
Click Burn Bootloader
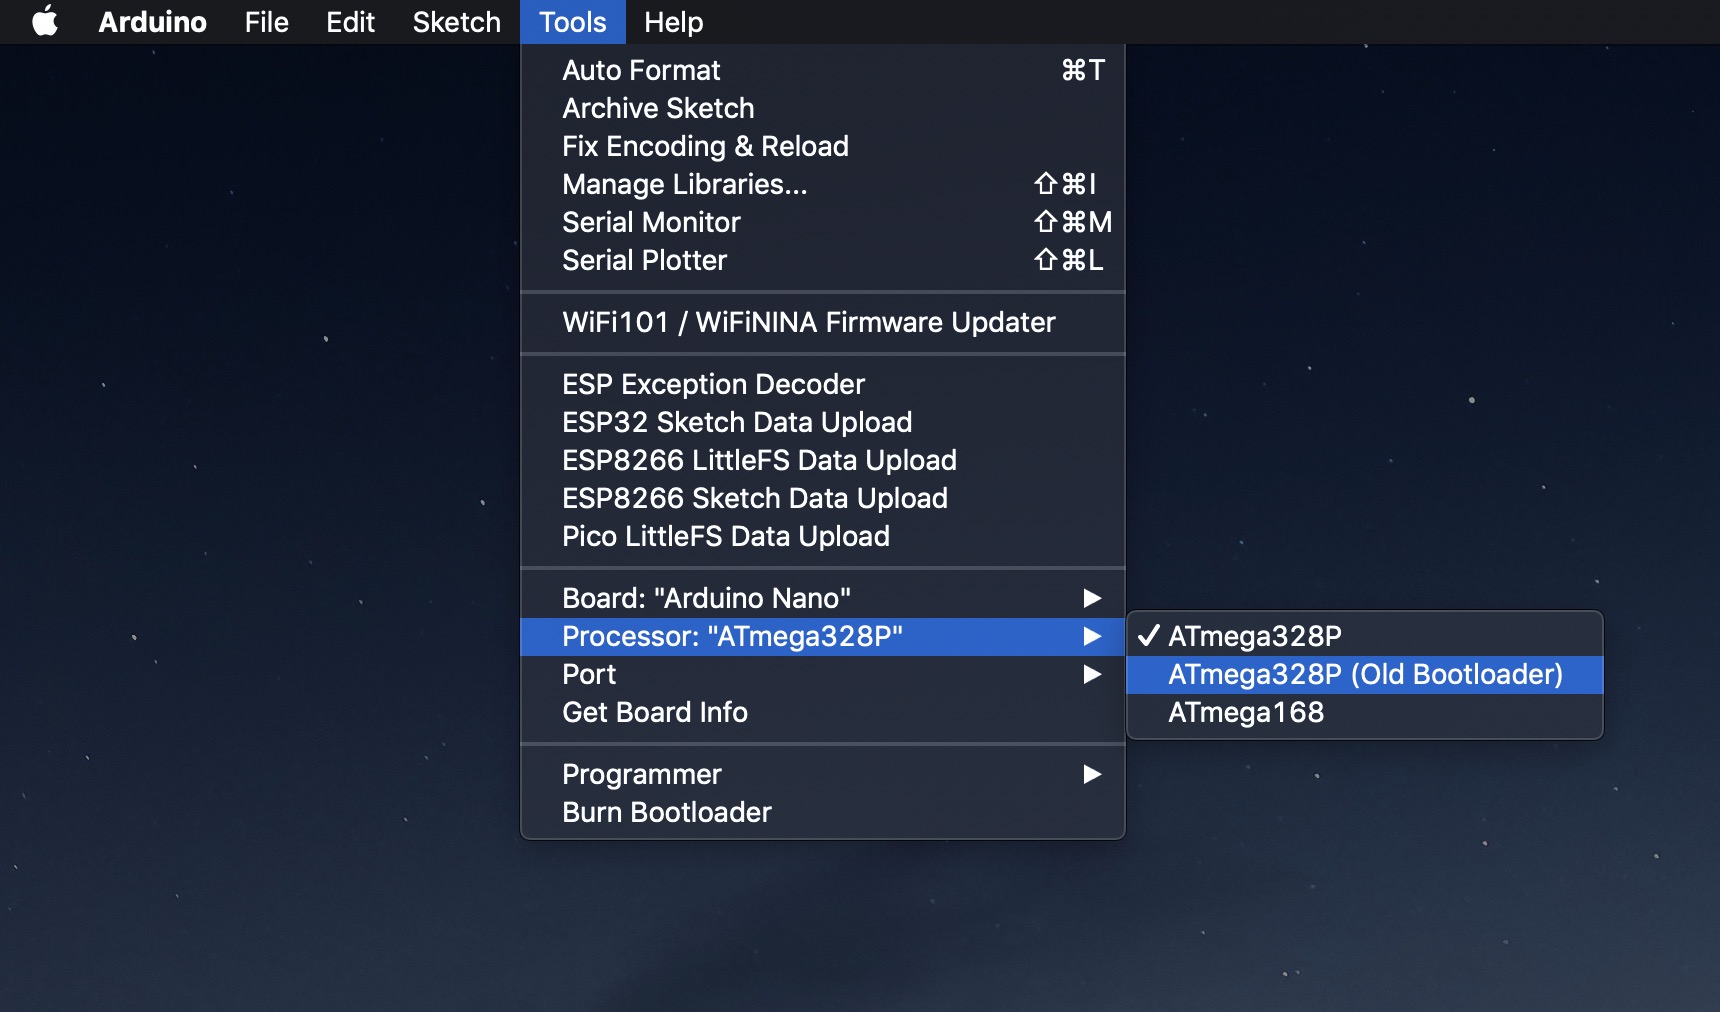667,813
